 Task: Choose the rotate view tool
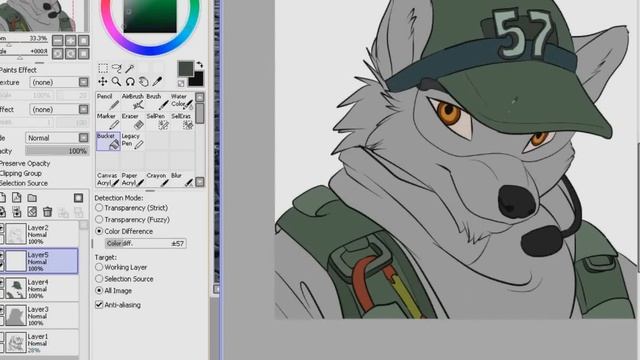130,82
